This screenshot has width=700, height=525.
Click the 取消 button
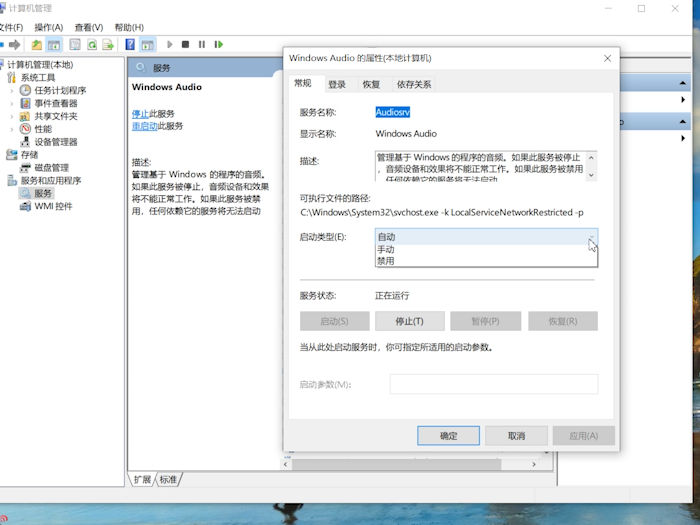516,436
